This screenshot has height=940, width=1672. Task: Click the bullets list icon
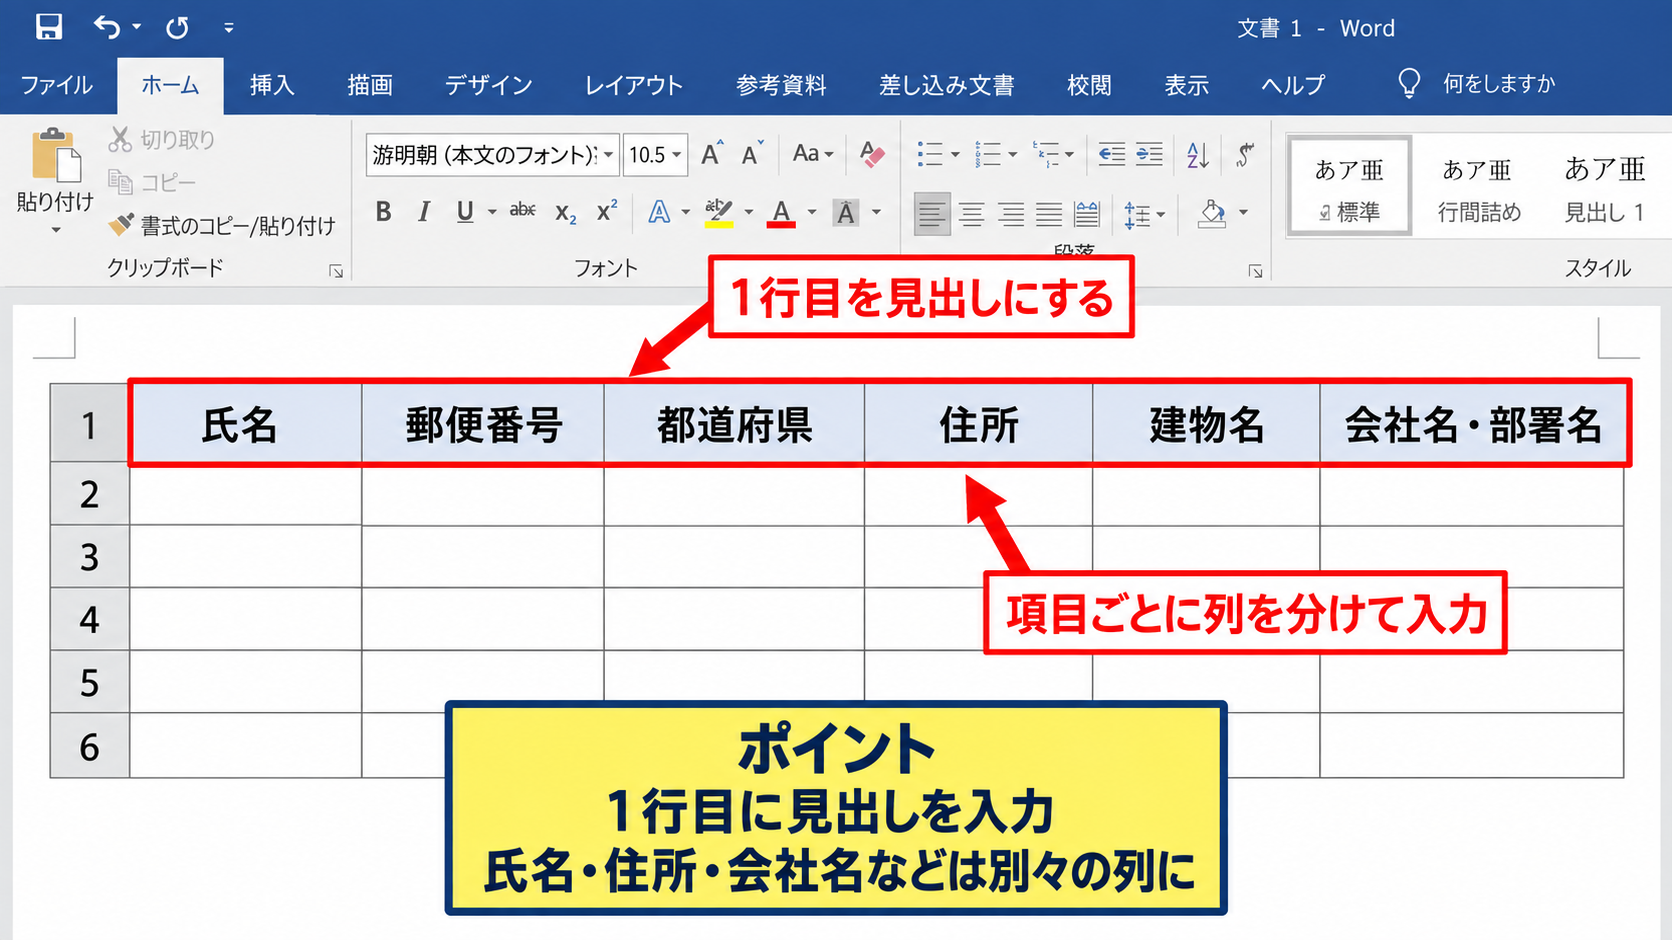pos(930,154)
